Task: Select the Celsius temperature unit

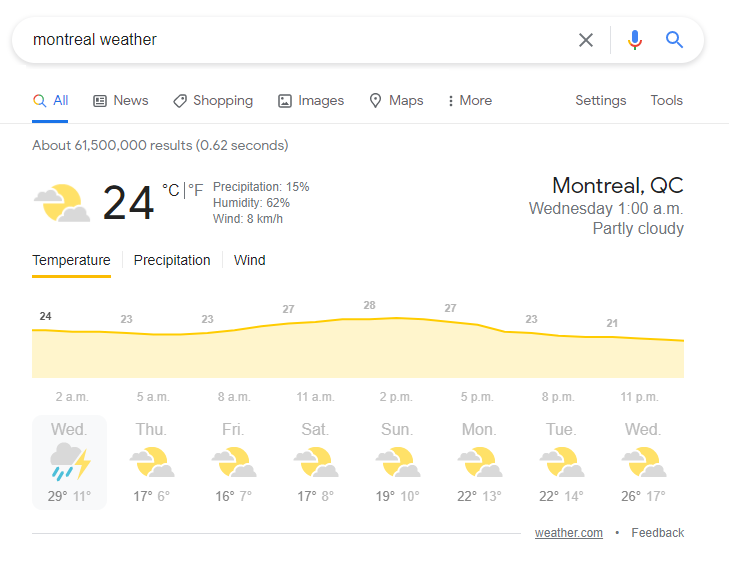Action: 171,190
